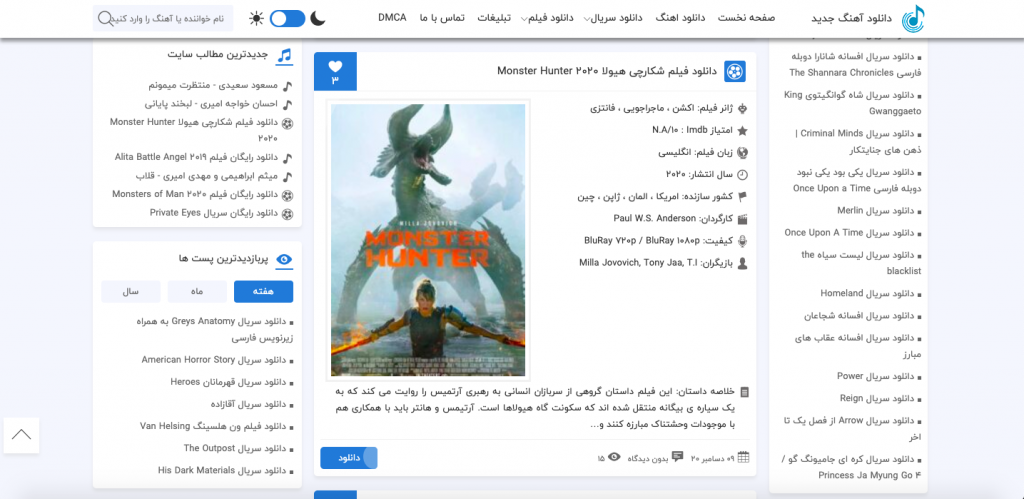Screen dimensions: 1024x499
Task: Toggle the dark mode switch
Action: pos(287,18)
